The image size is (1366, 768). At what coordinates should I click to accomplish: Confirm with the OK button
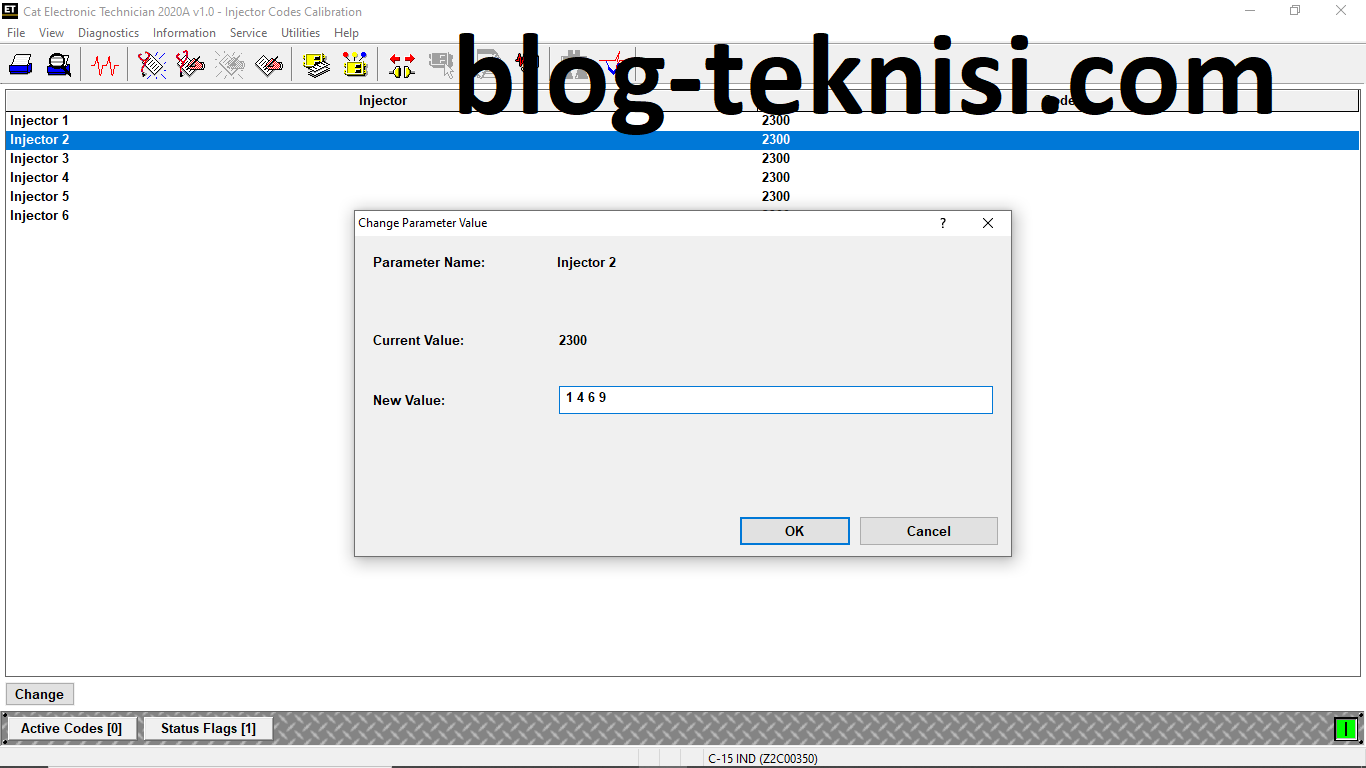(x=794, y=531)
